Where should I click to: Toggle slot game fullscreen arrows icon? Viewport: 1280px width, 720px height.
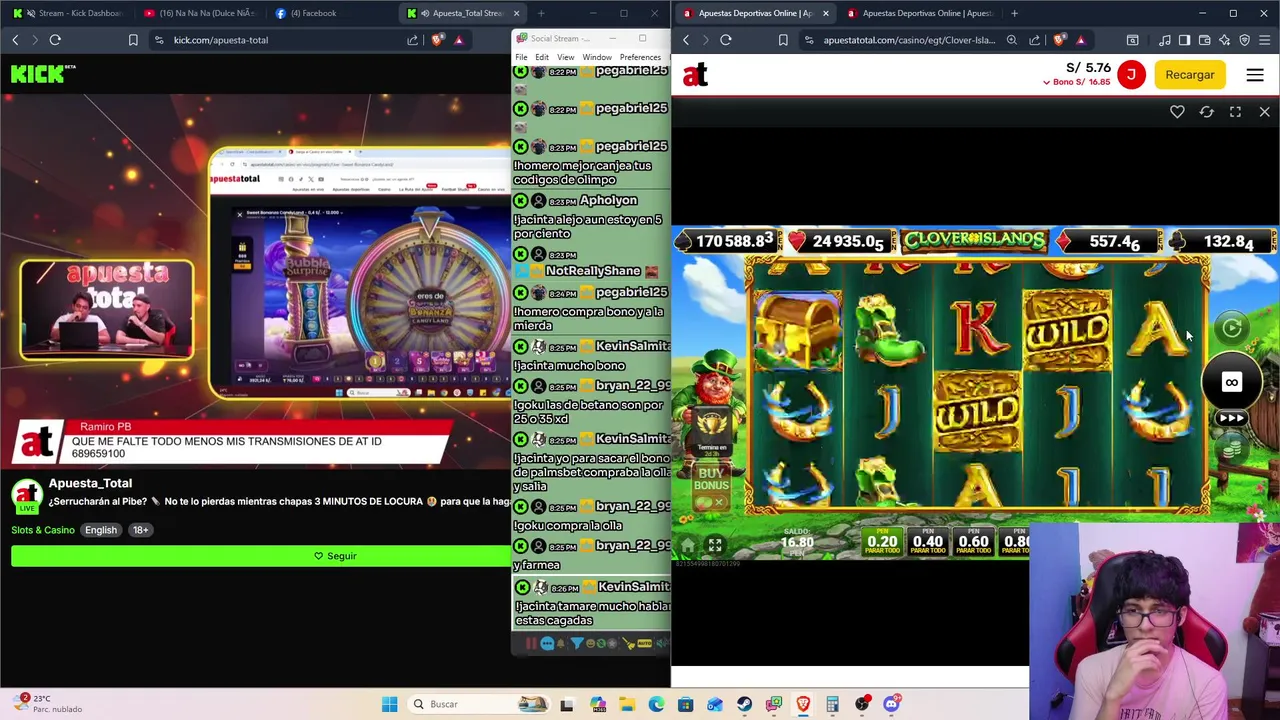tap(715, 545)
